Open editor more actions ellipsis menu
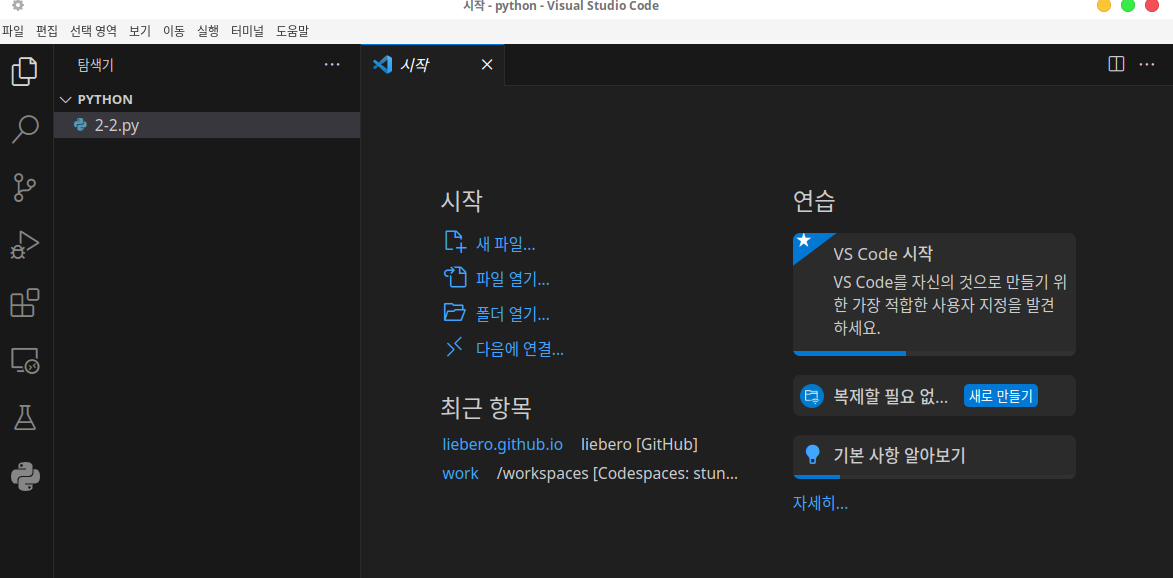 [1147, 64]
